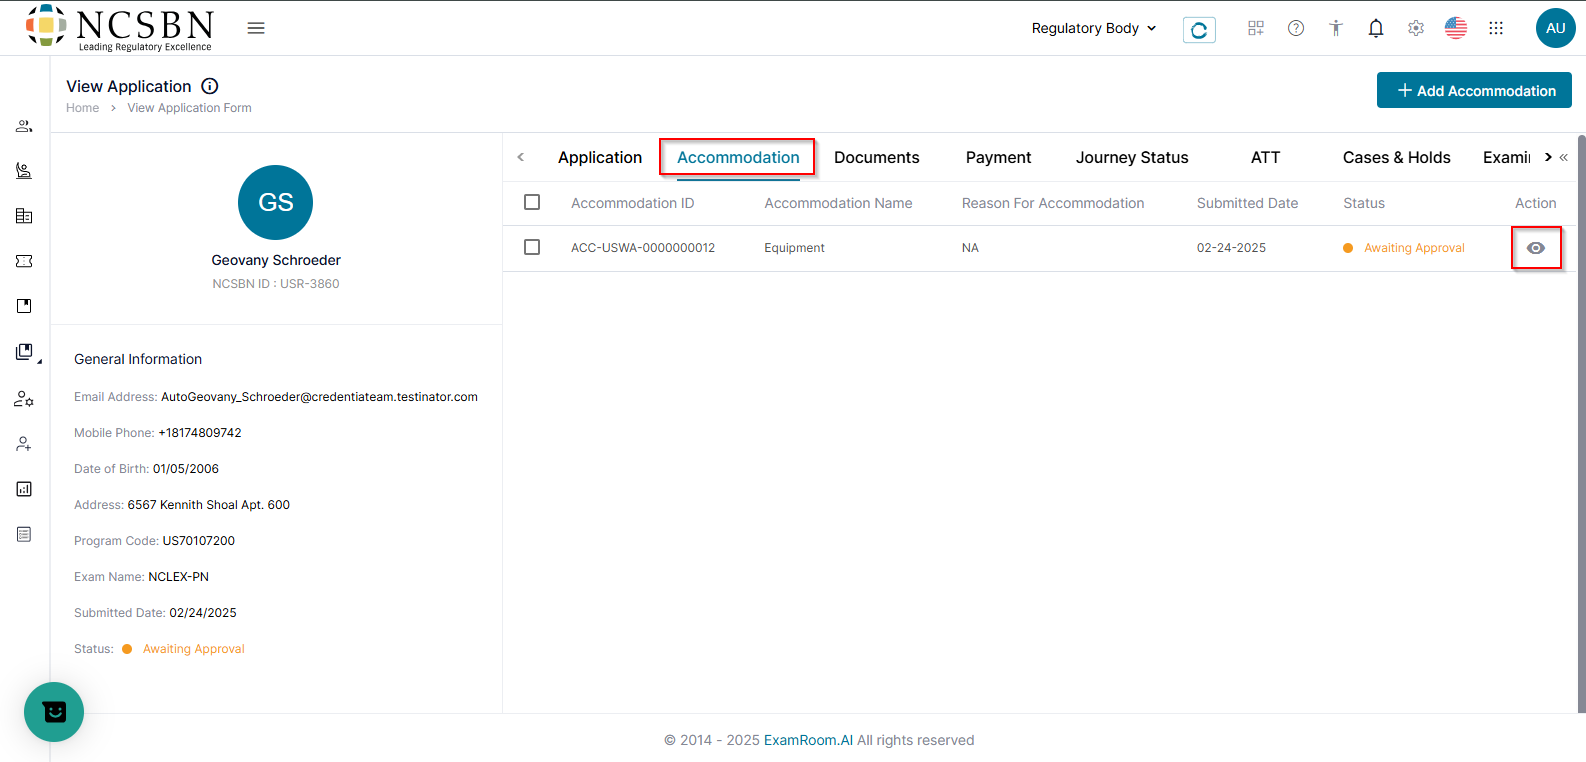Go to the Home breadcrumb link
The height and width of the screenshot is (762, 1586).
82,108
